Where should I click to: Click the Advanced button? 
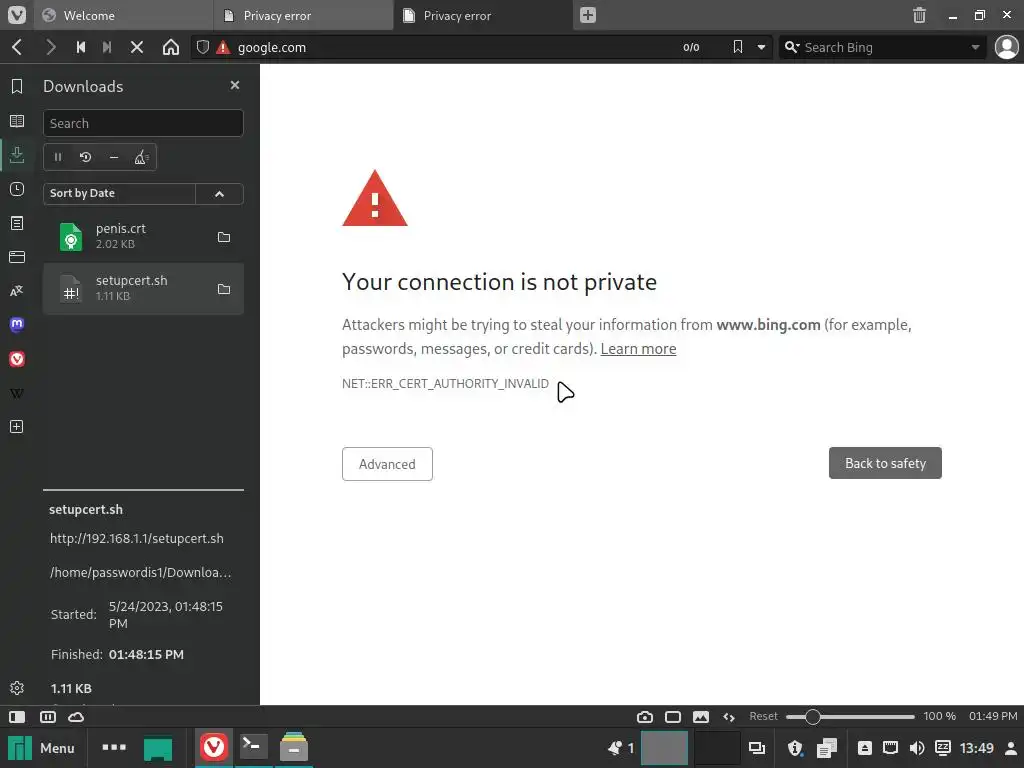point(387,464)
